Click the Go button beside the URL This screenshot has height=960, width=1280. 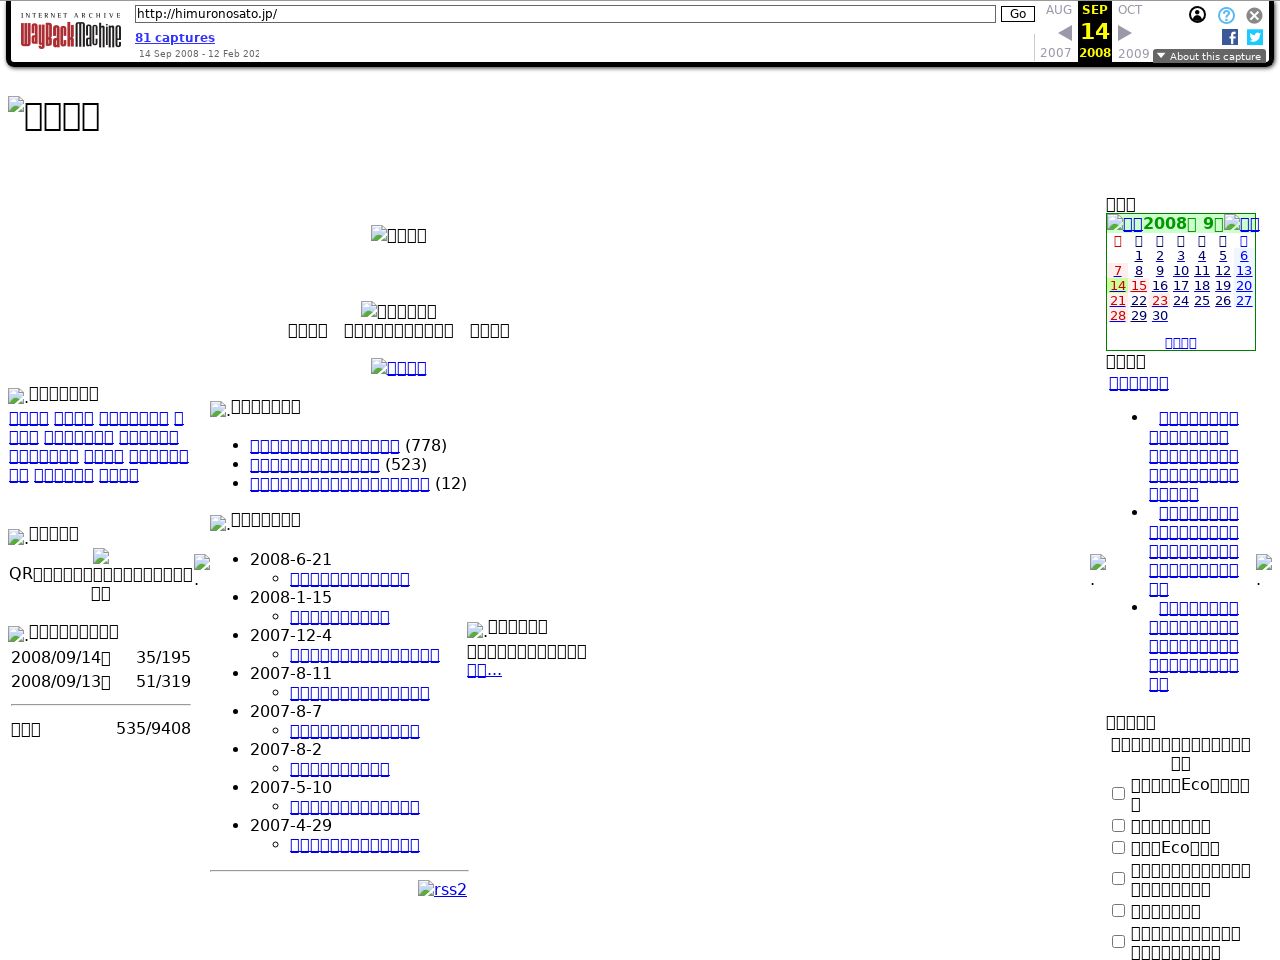pyautogui.click(x=1018, y=14)
